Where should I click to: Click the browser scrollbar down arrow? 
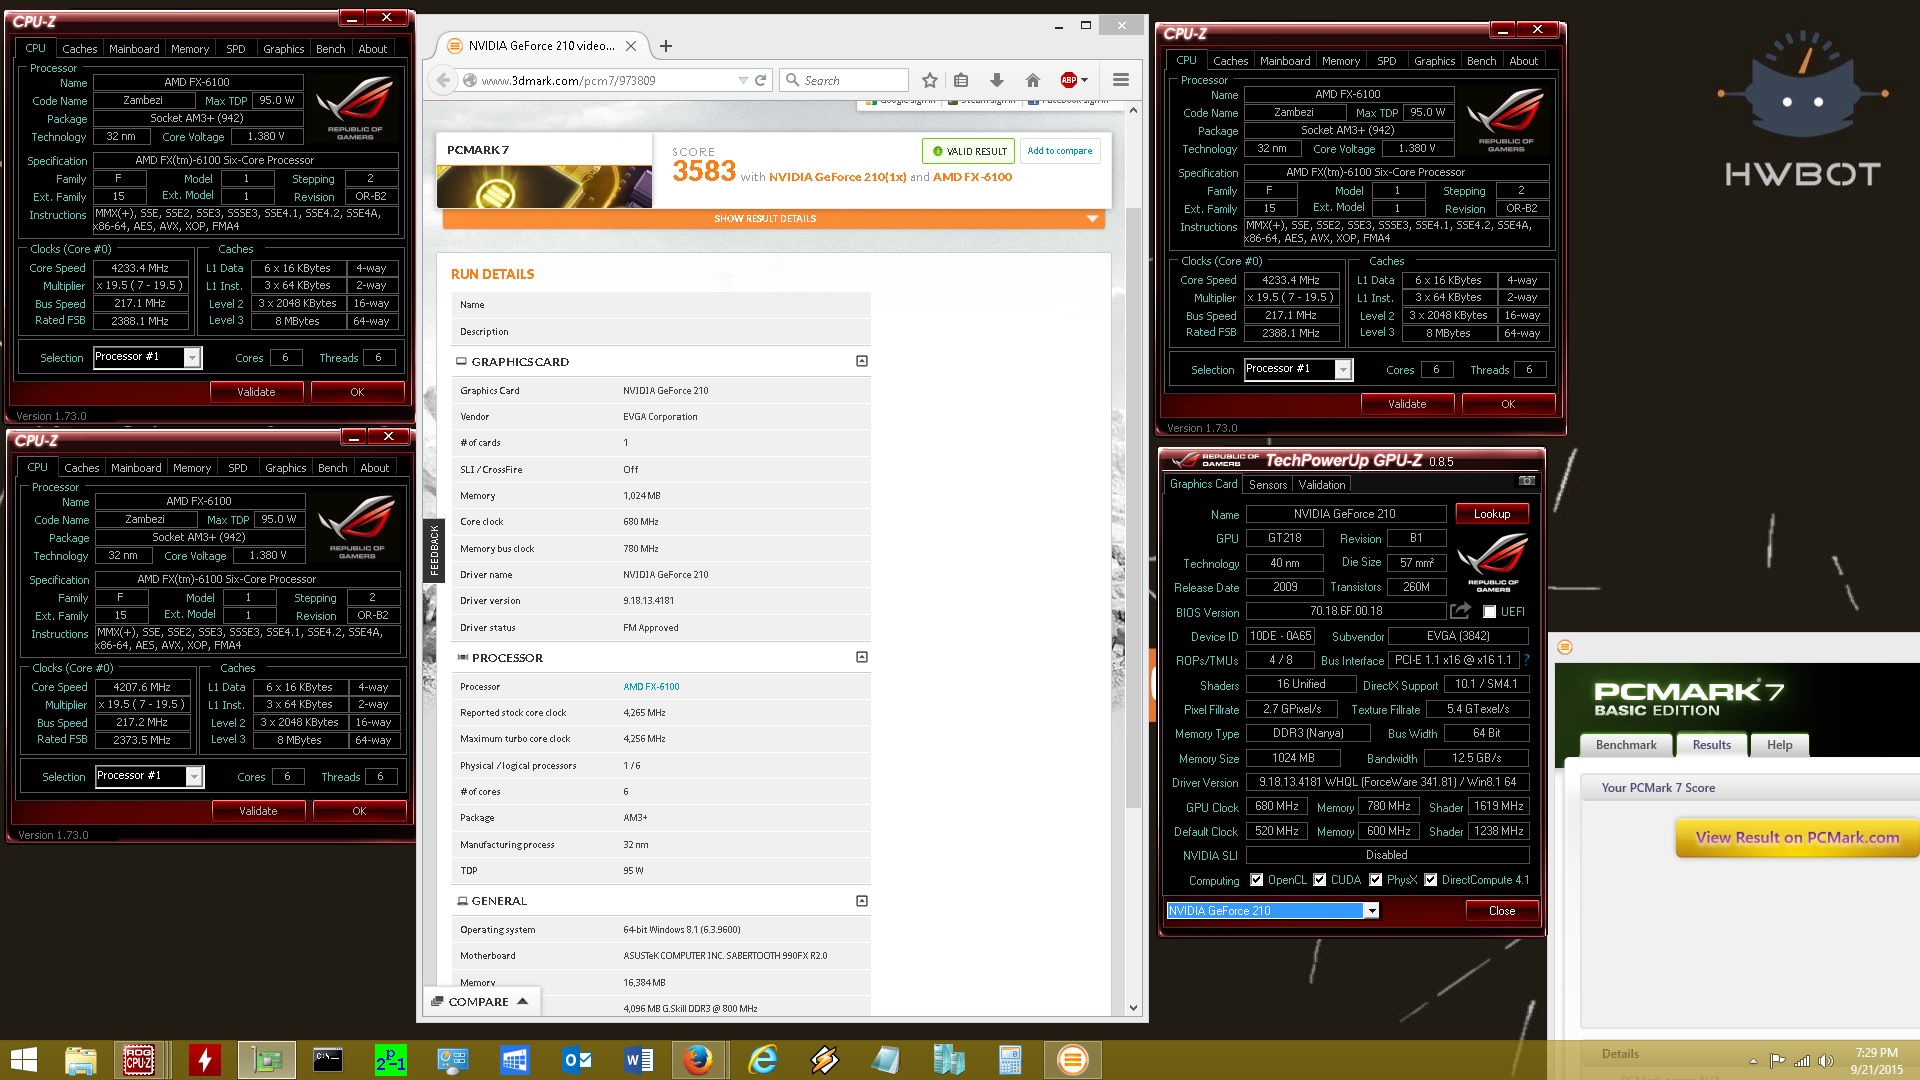point(1133,1008)
